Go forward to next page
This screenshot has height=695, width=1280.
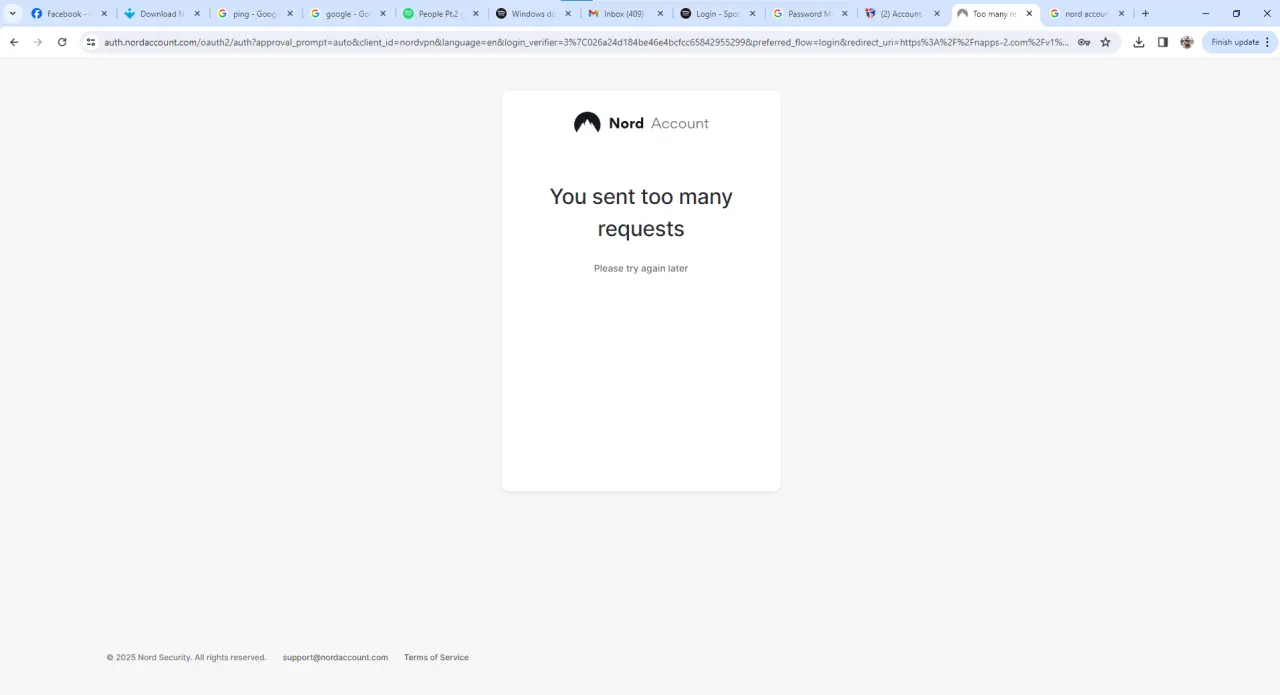[38, 42]
